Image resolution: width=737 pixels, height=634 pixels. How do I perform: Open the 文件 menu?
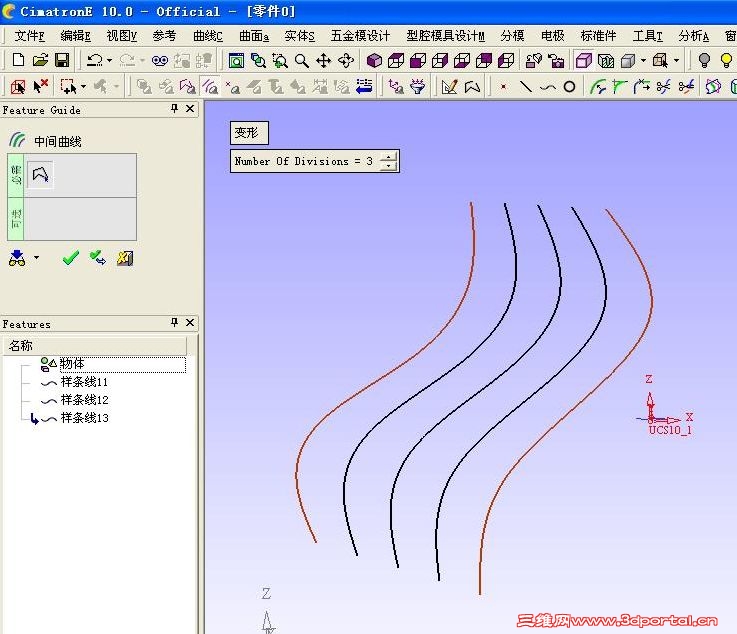coord(29,36)
